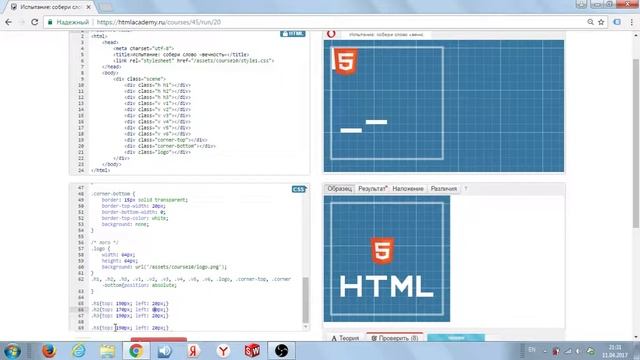
Task: Open the Yandex Browser "Y" taskbar icon
Action: pyautogui.click(x=223, y=351)
